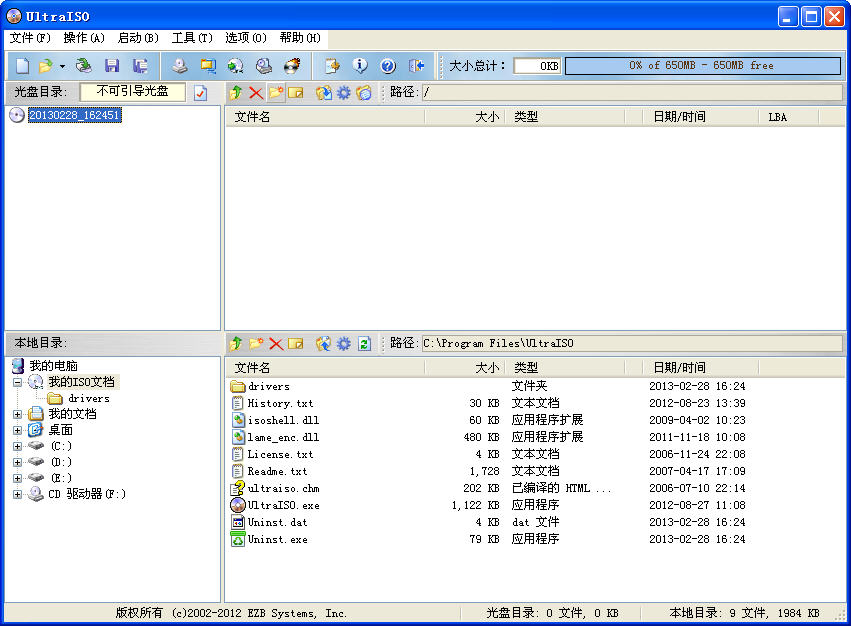Click the Save floppy disk icon

tap(112, 66)
